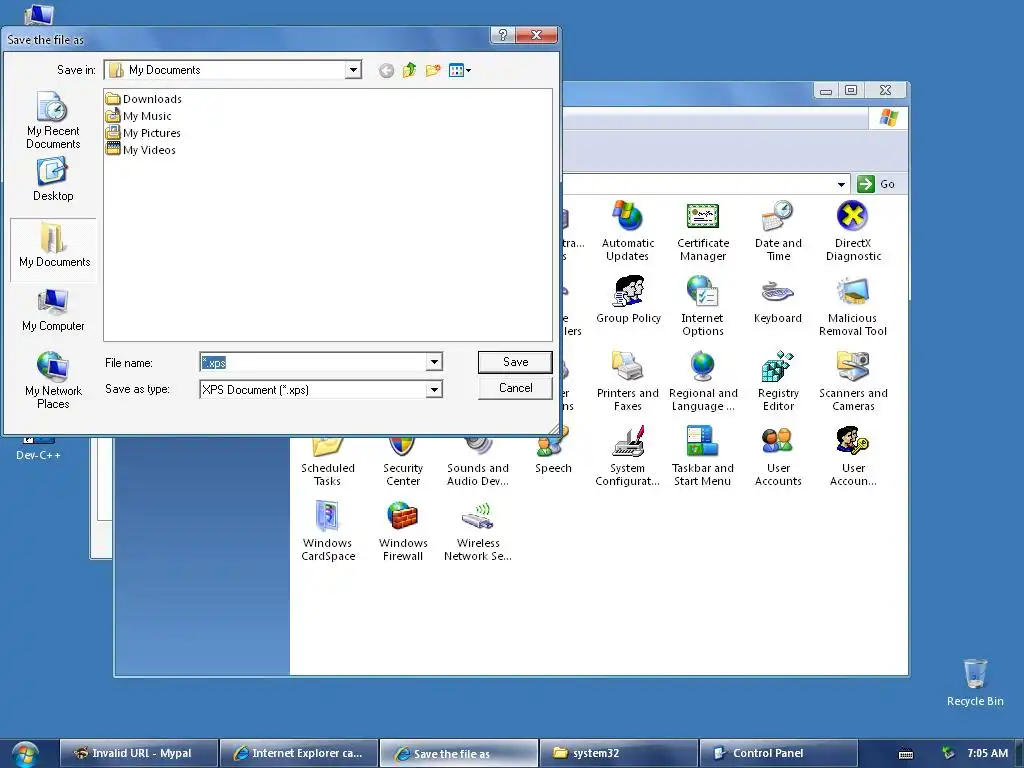Click the help question mark button
1024x768 pixels.
(502, 35)
